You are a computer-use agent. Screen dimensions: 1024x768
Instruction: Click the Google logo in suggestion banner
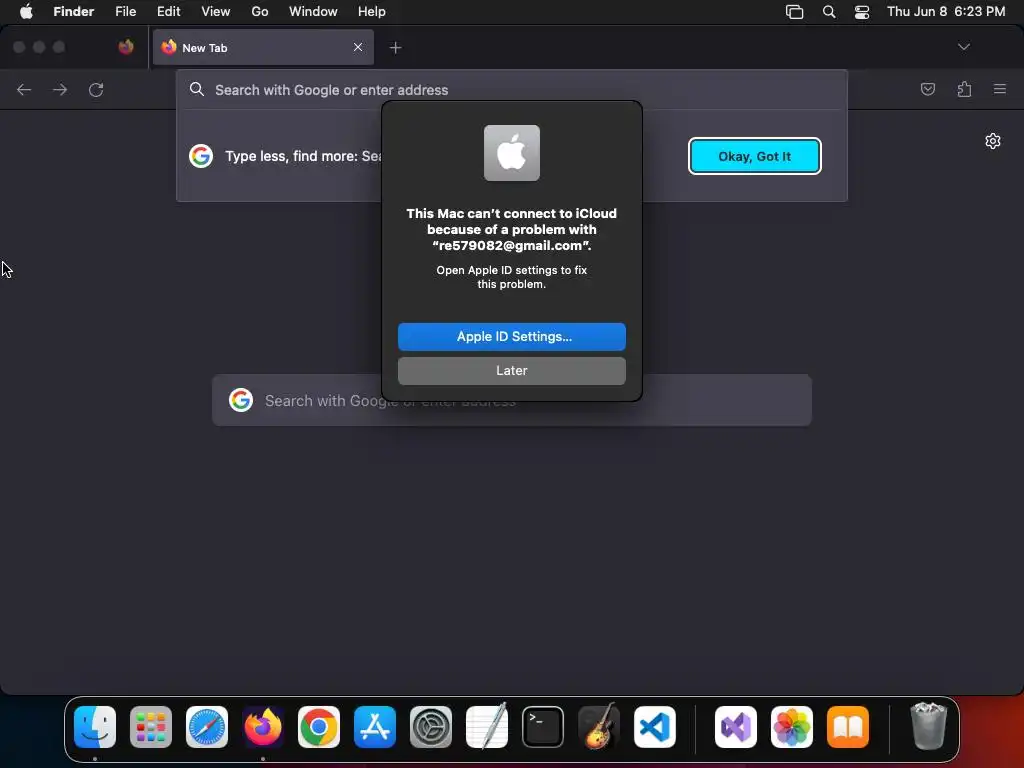[201, 156]
